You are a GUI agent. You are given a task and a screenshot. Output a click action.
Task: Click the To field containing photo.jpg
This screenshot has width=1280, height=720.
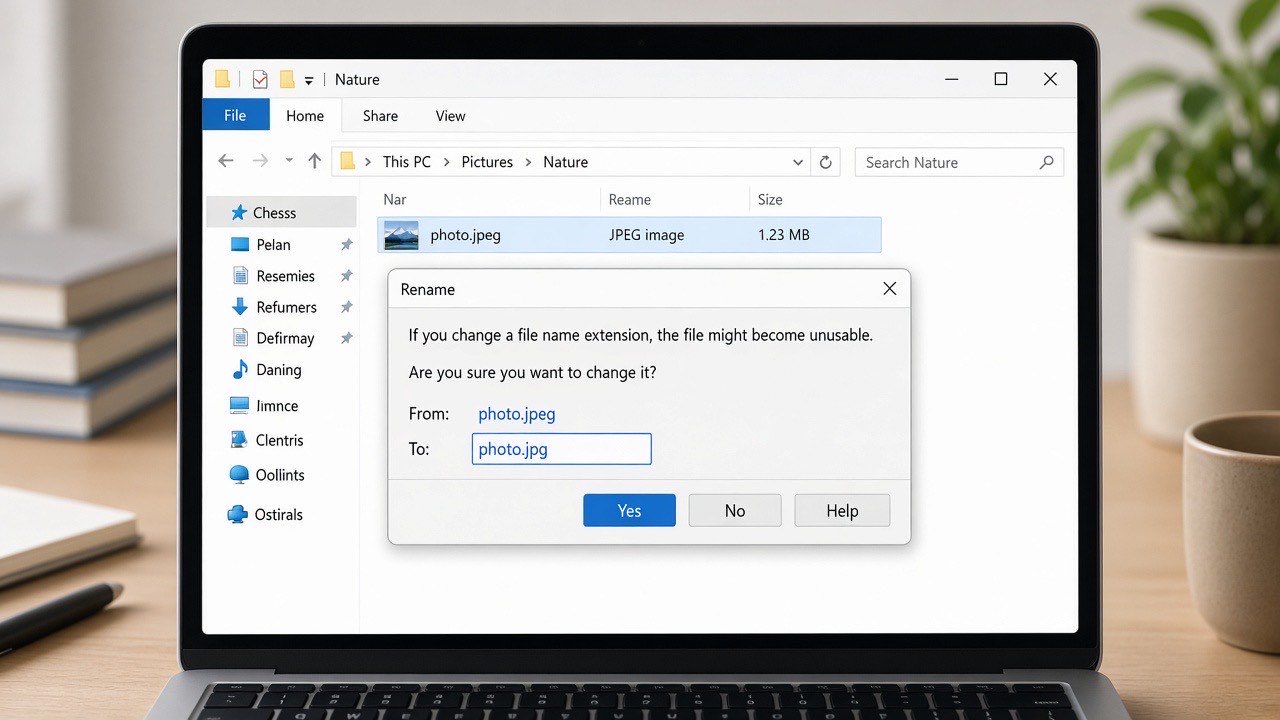561,449
